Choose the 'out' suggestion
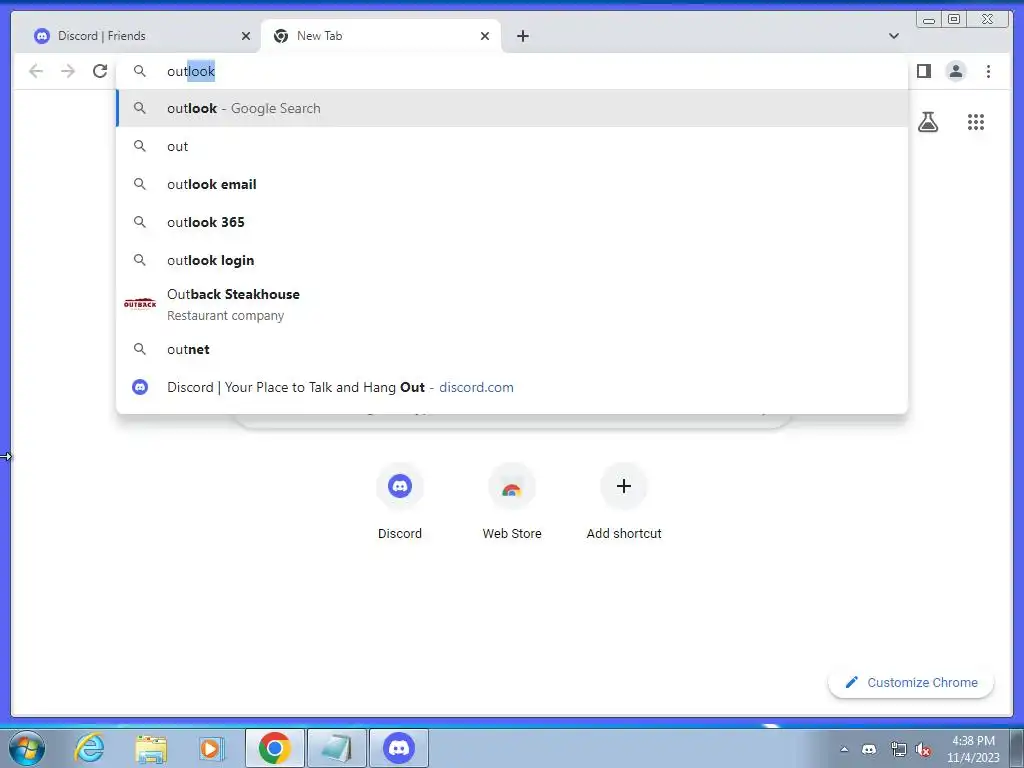The image size is (1024, 768). coord(512,146)
